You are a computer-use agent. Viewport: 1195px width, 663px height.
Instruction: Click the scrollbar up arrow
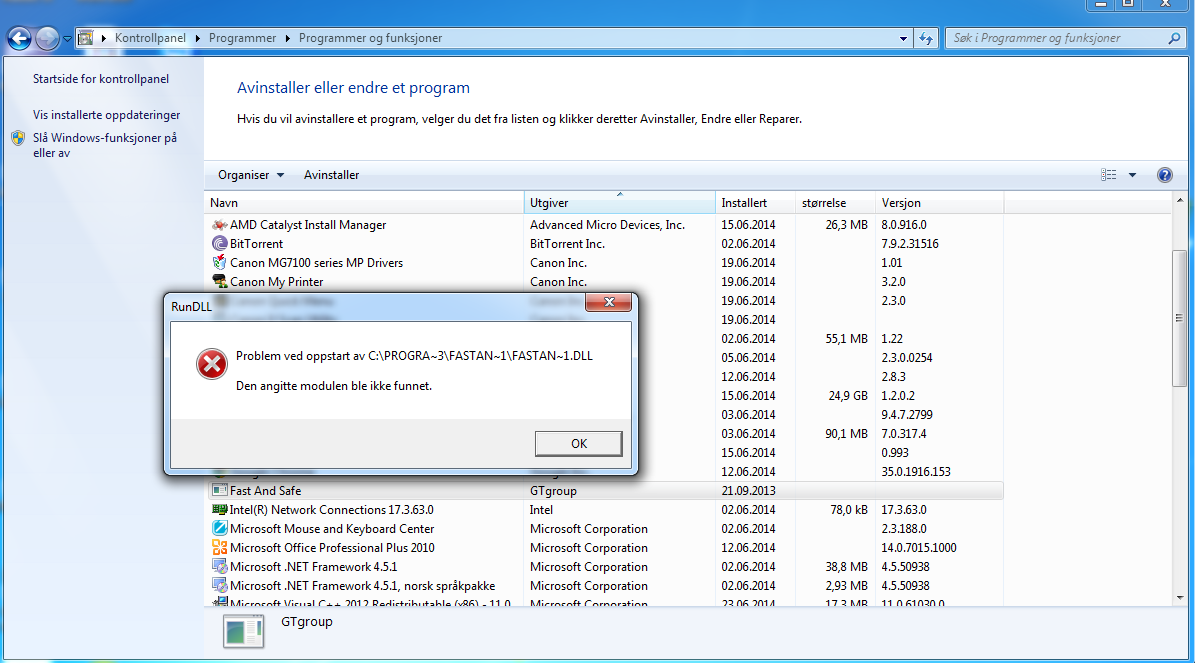1179,200
